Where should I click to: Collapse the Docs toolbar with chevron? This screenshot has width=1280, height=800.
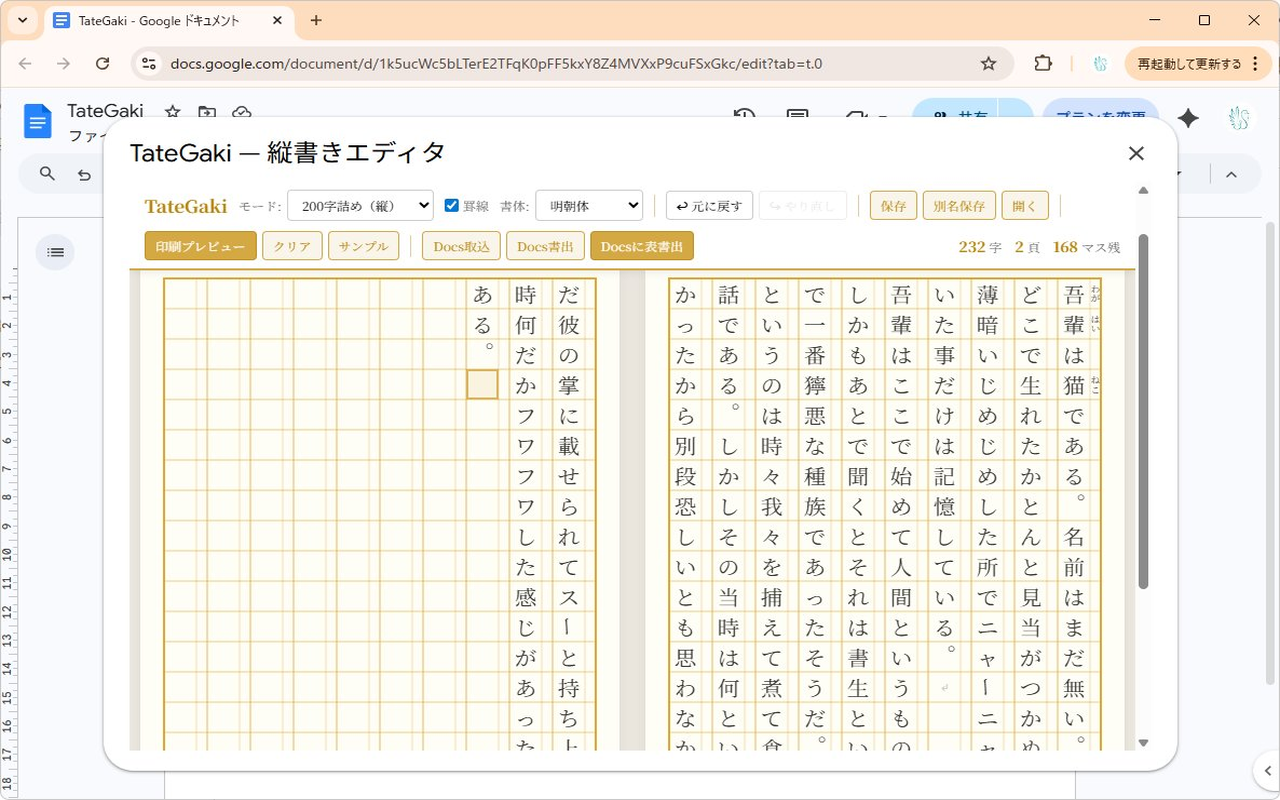pyautogui.click(x=1231, y=175)
